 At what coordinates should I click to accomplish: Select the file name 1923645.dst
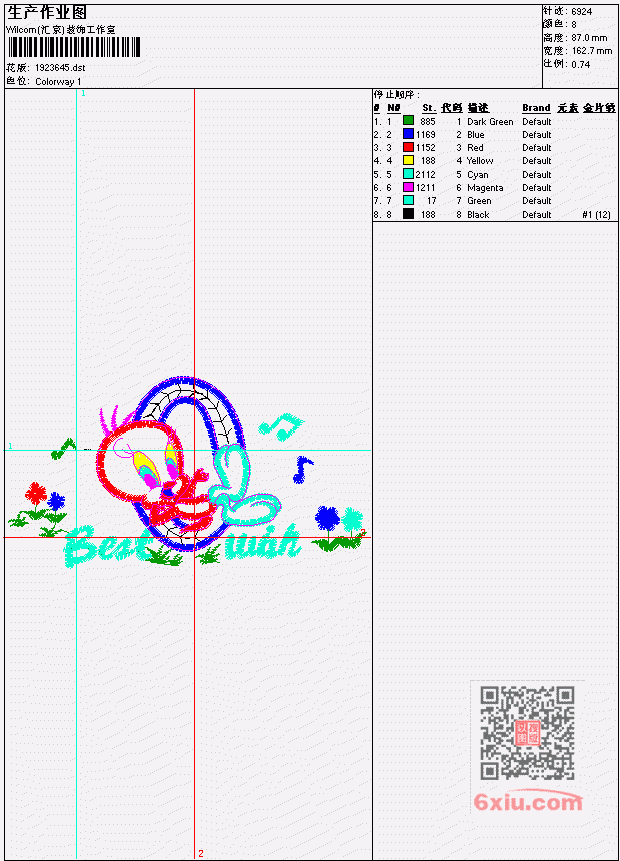pyautogui.click(x=60, y=68)
